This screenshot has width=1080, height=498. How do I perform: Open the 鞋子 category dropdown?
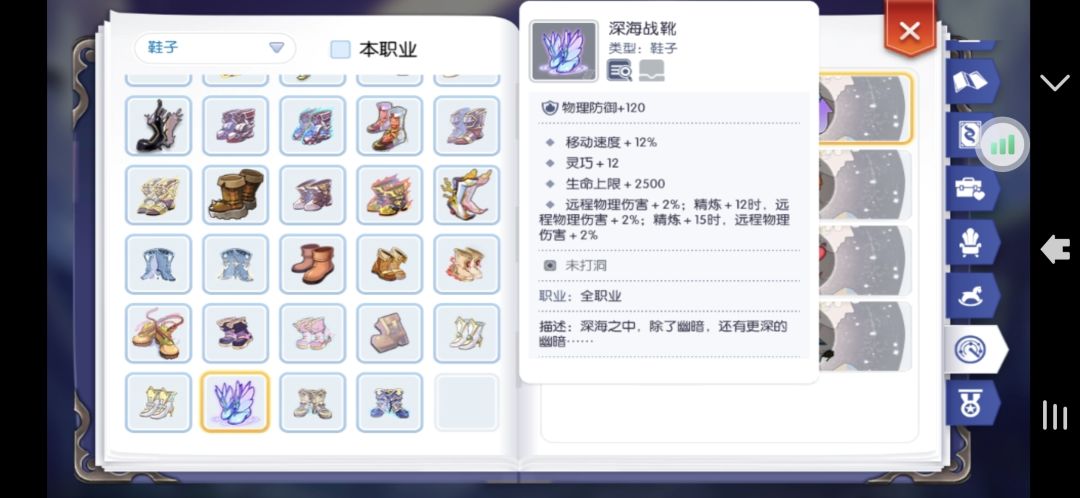coord(214,48)
